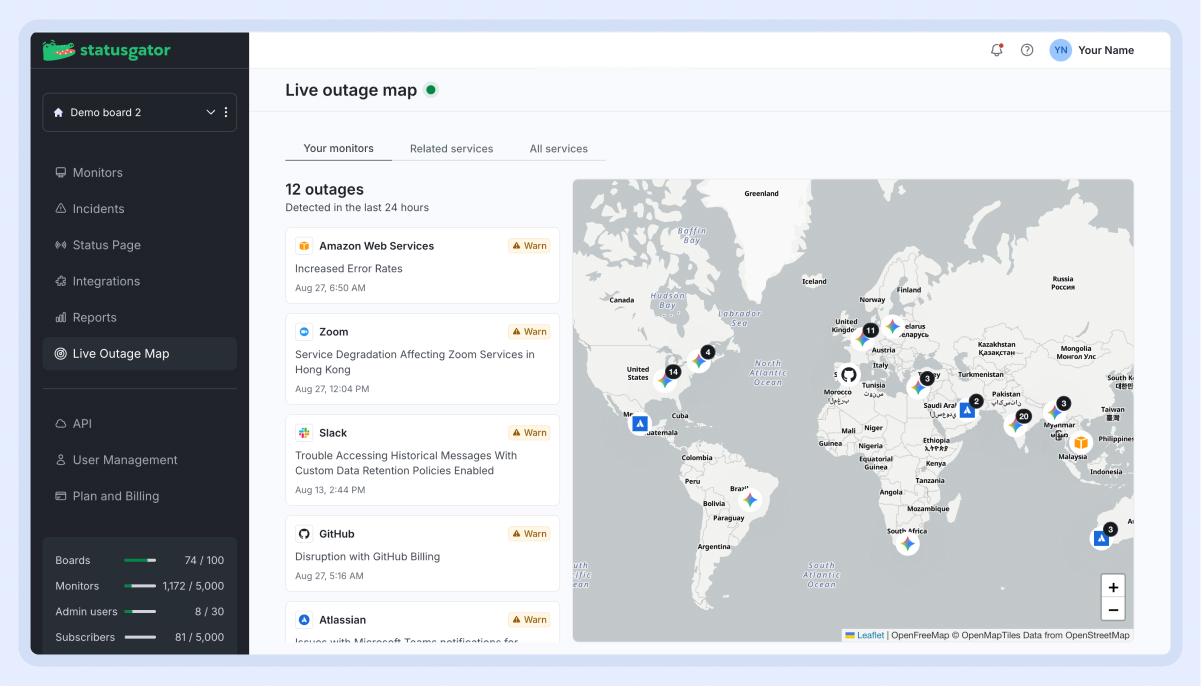Click the Boards usage bar
This screenshot has width=1201, height=686.
[140, 560]
